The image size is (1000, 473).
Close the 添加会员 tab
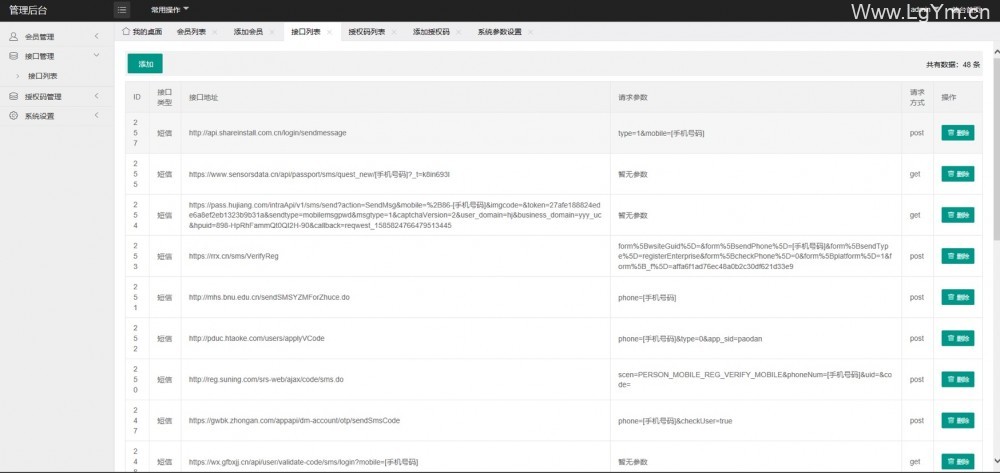point(272,31)
